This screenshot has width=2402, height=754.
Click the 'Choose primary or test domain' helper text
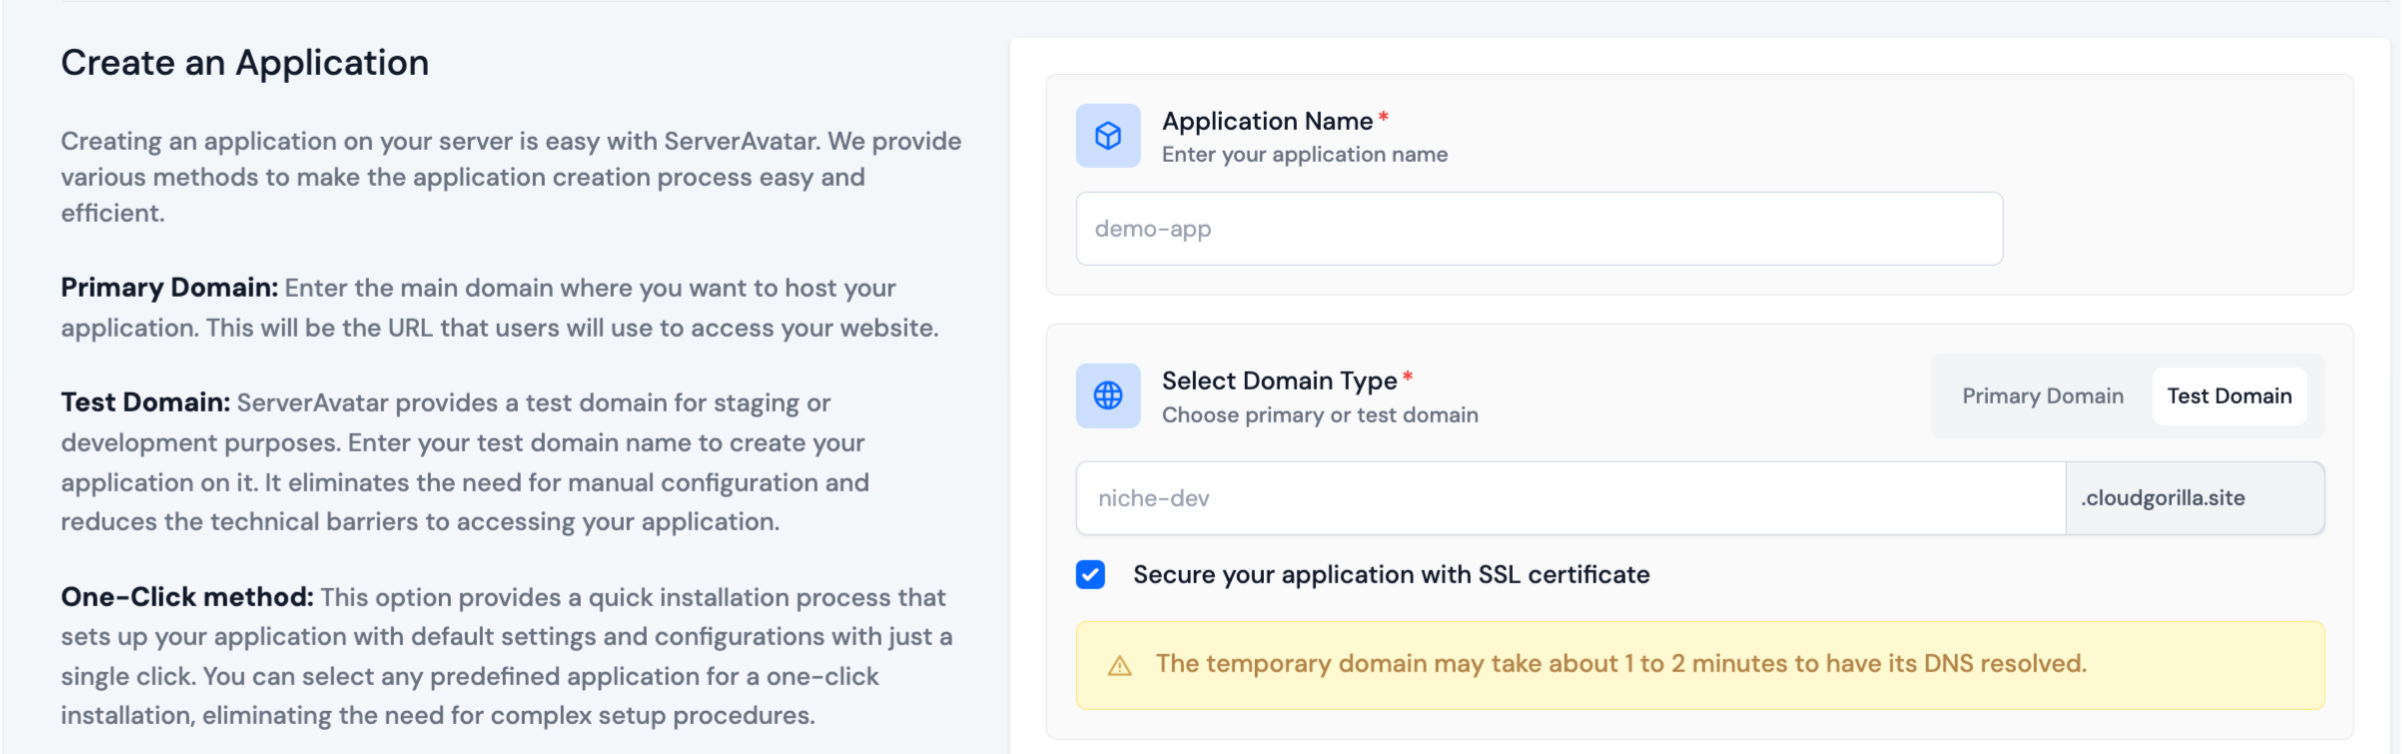click(1319, 415)
